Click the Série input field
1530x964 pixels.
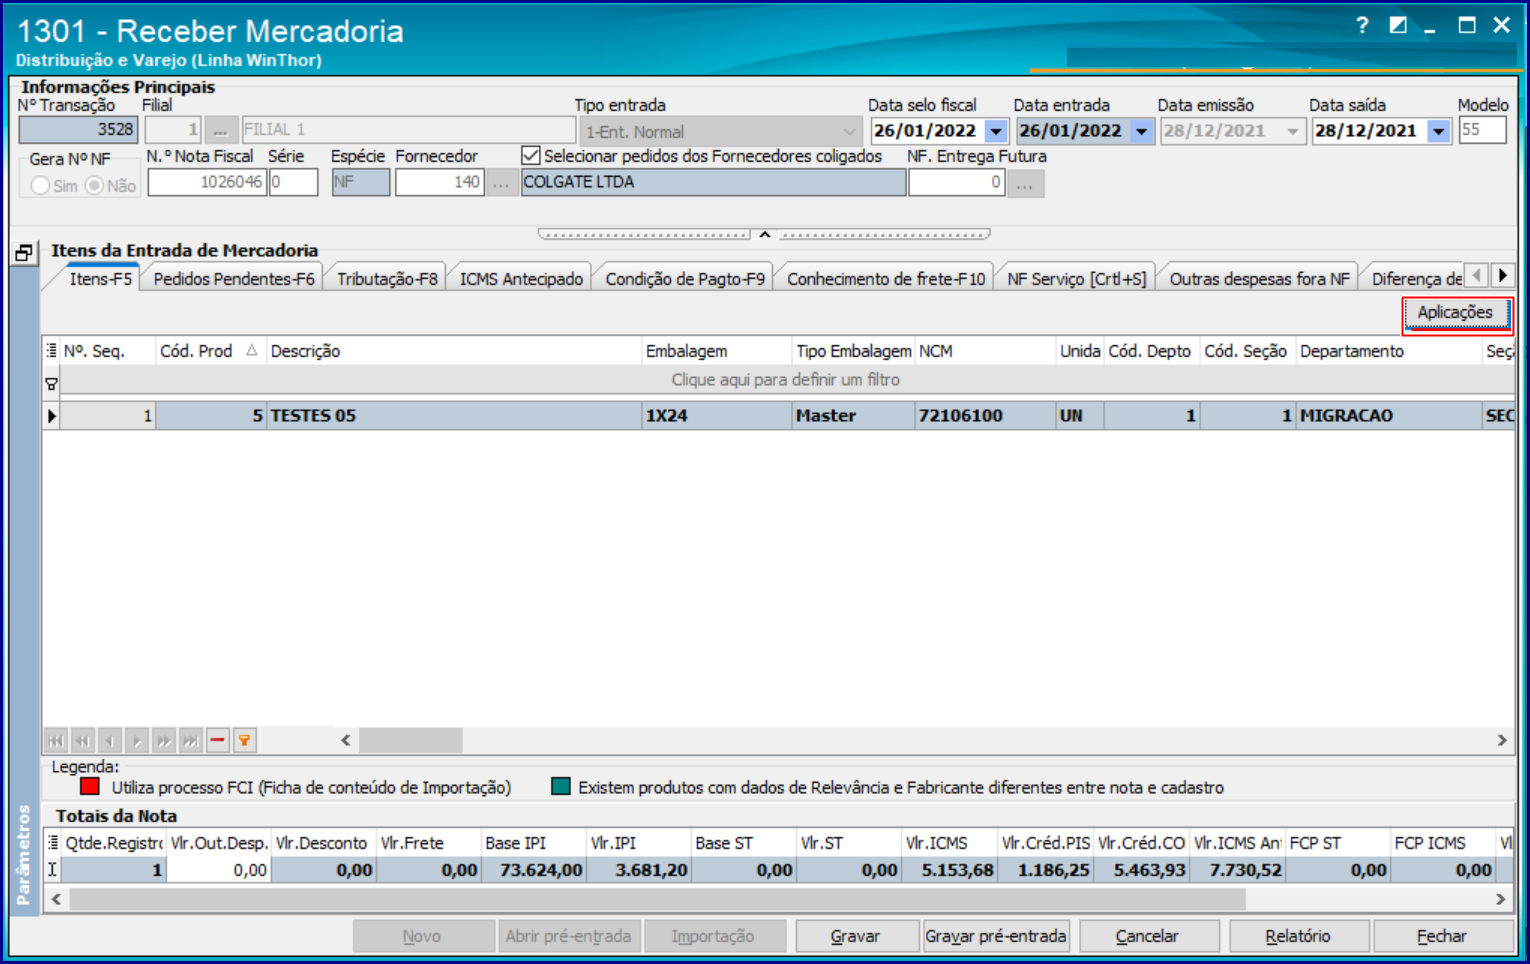point(294,182)
